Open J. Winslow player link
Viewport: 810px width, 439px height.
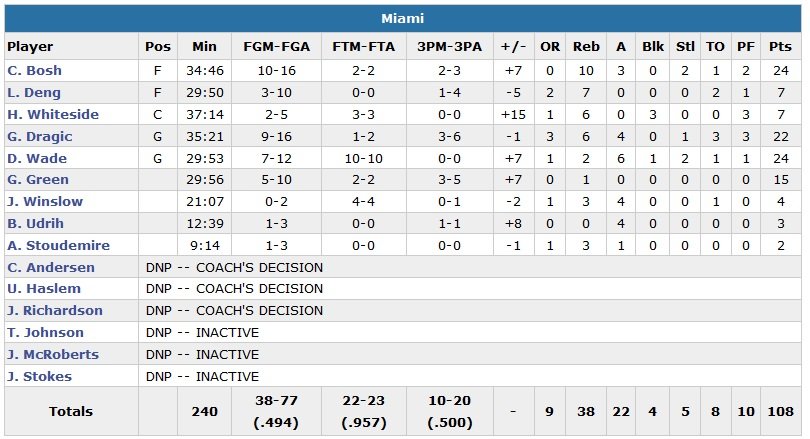tap(45, 202)
